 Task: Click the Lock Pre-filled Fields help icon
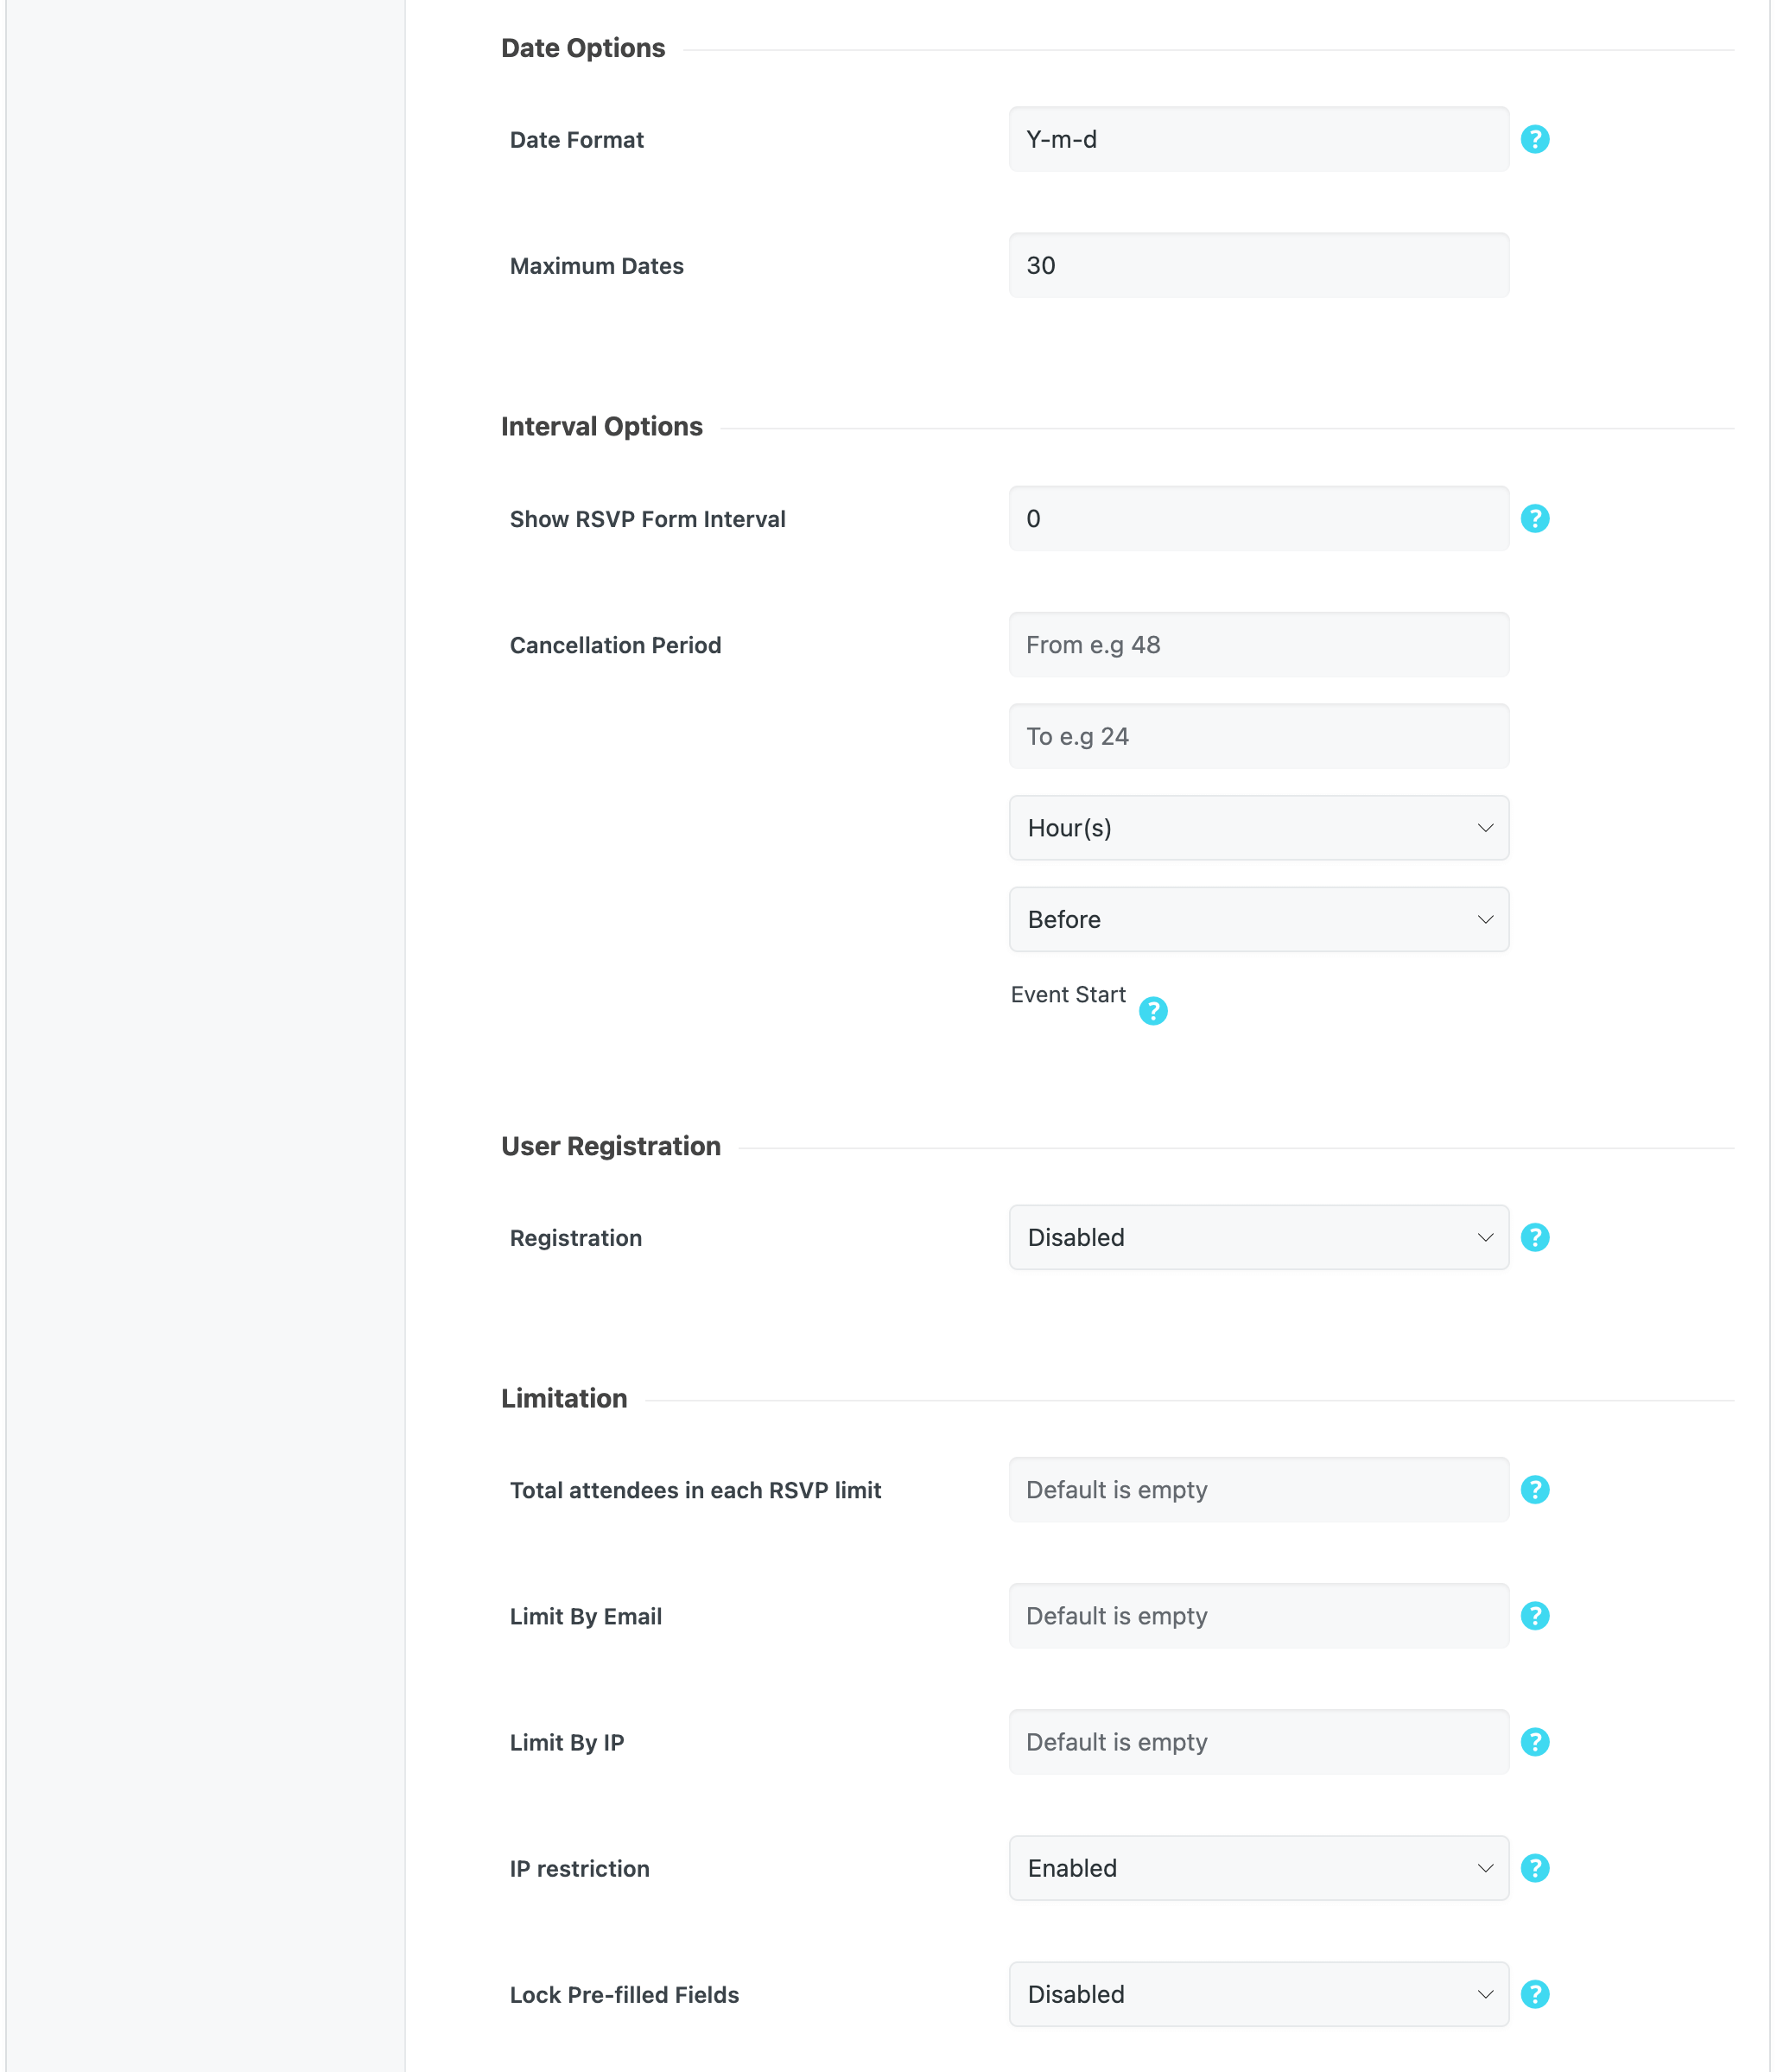coord(1534,1993)
